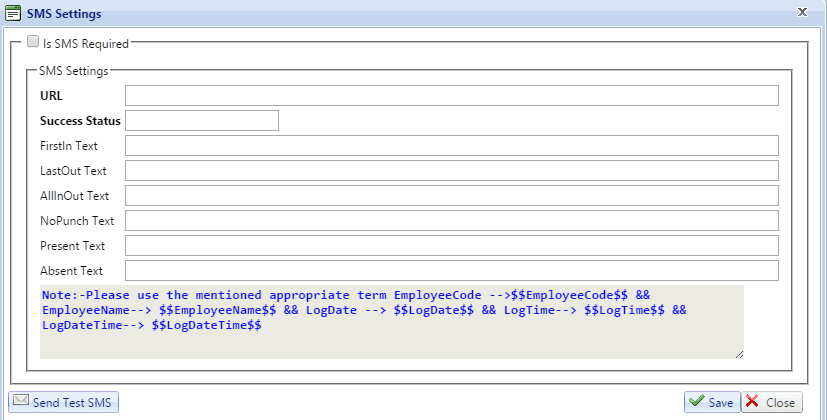Save the SMS settings
This screenshot has width=827, height=420.
pos(713,402)
